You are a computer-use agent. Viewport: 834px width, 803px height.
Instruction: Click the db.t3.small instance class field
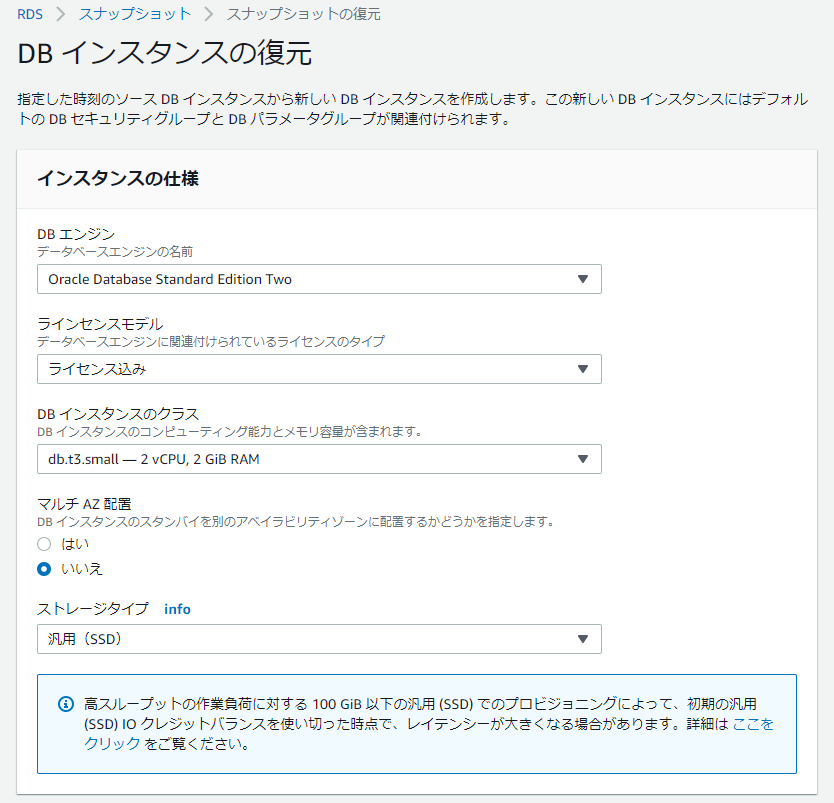coord(320,459)
